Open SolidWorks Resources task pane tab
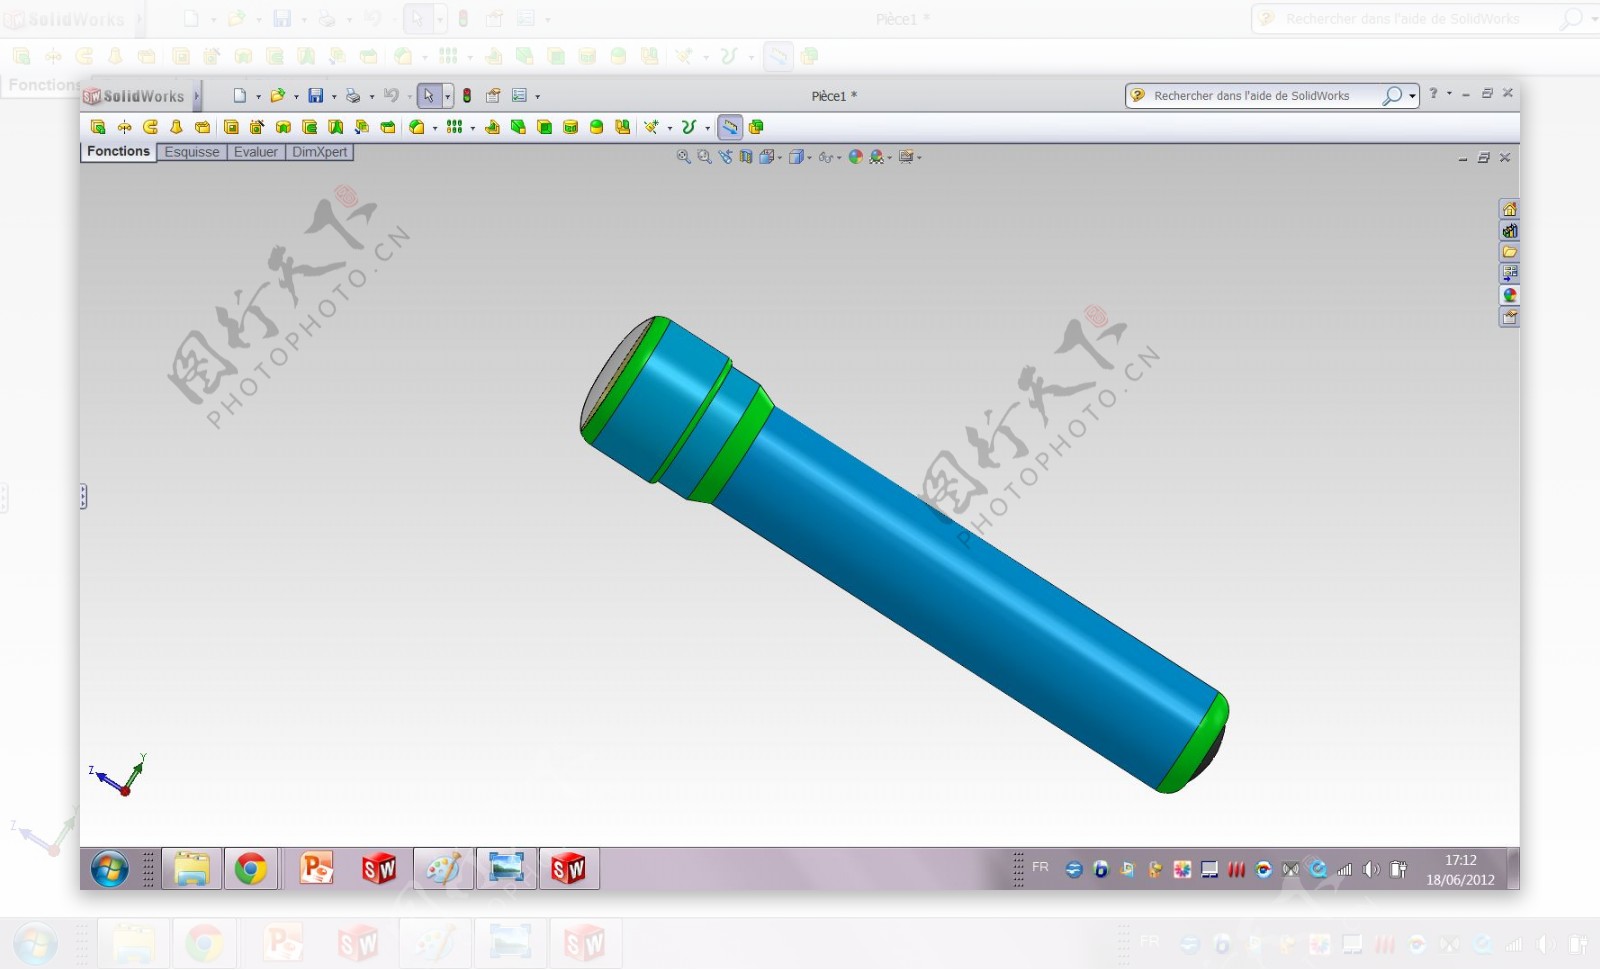The image size is (1600, 970). point(1509,209)
